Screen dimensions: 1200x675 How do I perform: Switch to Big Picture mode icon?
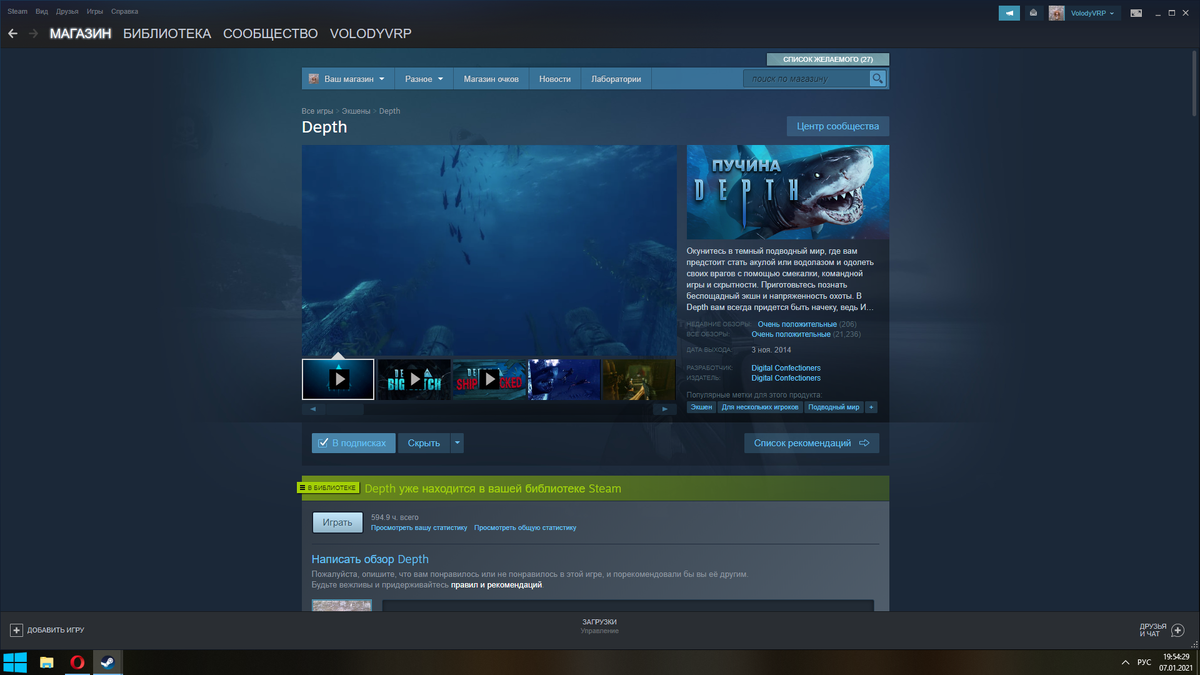[x=1137, y=13]
